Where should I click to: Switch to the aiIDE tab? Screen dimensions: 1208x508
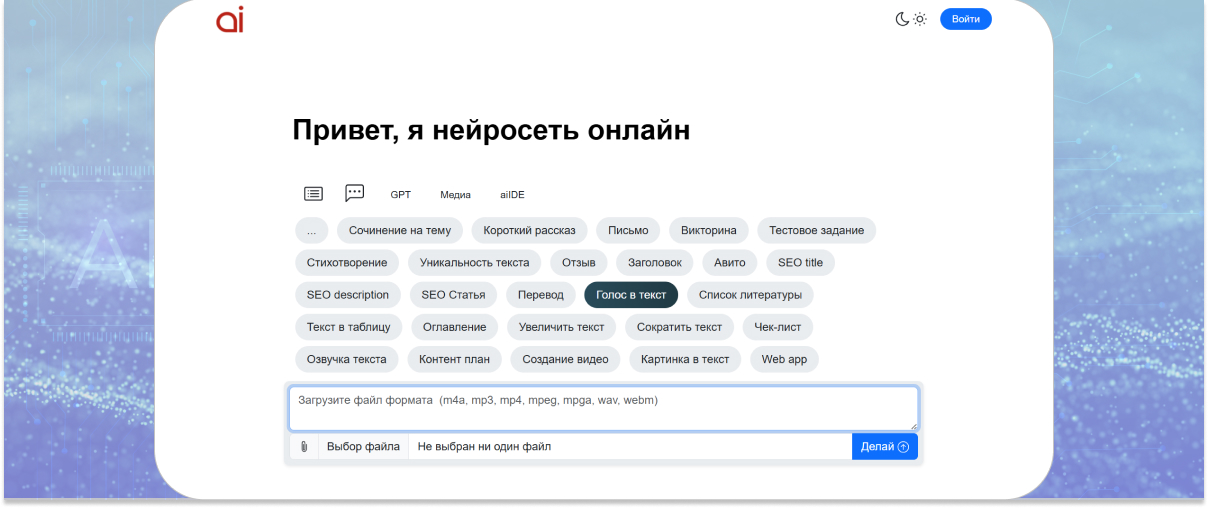[513, 195]
